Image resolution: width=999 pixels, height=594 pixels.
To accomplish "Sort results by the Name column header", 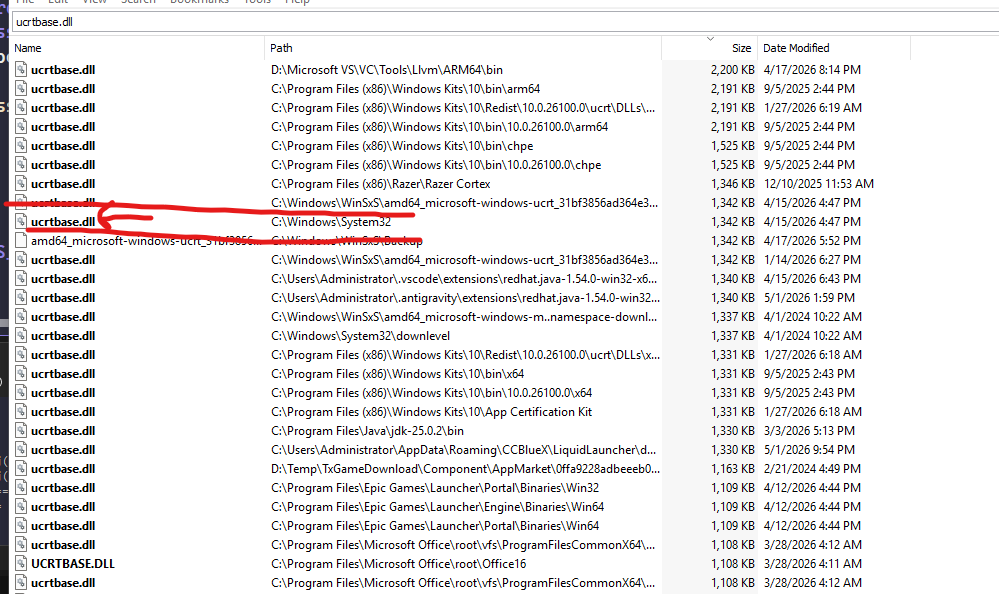I will [x=137, y=48].
